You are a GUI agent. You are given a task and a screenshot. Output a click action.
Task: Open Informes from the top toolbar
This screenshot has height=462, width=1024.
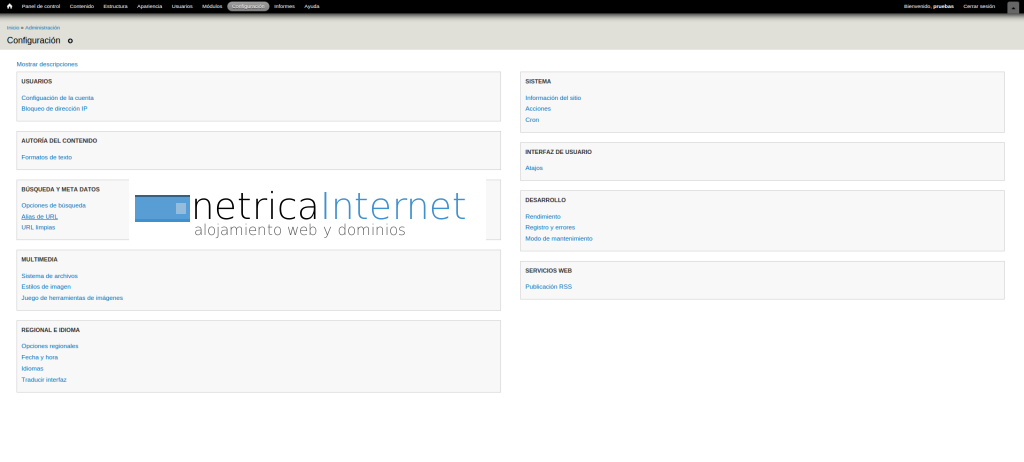point(284,6)
